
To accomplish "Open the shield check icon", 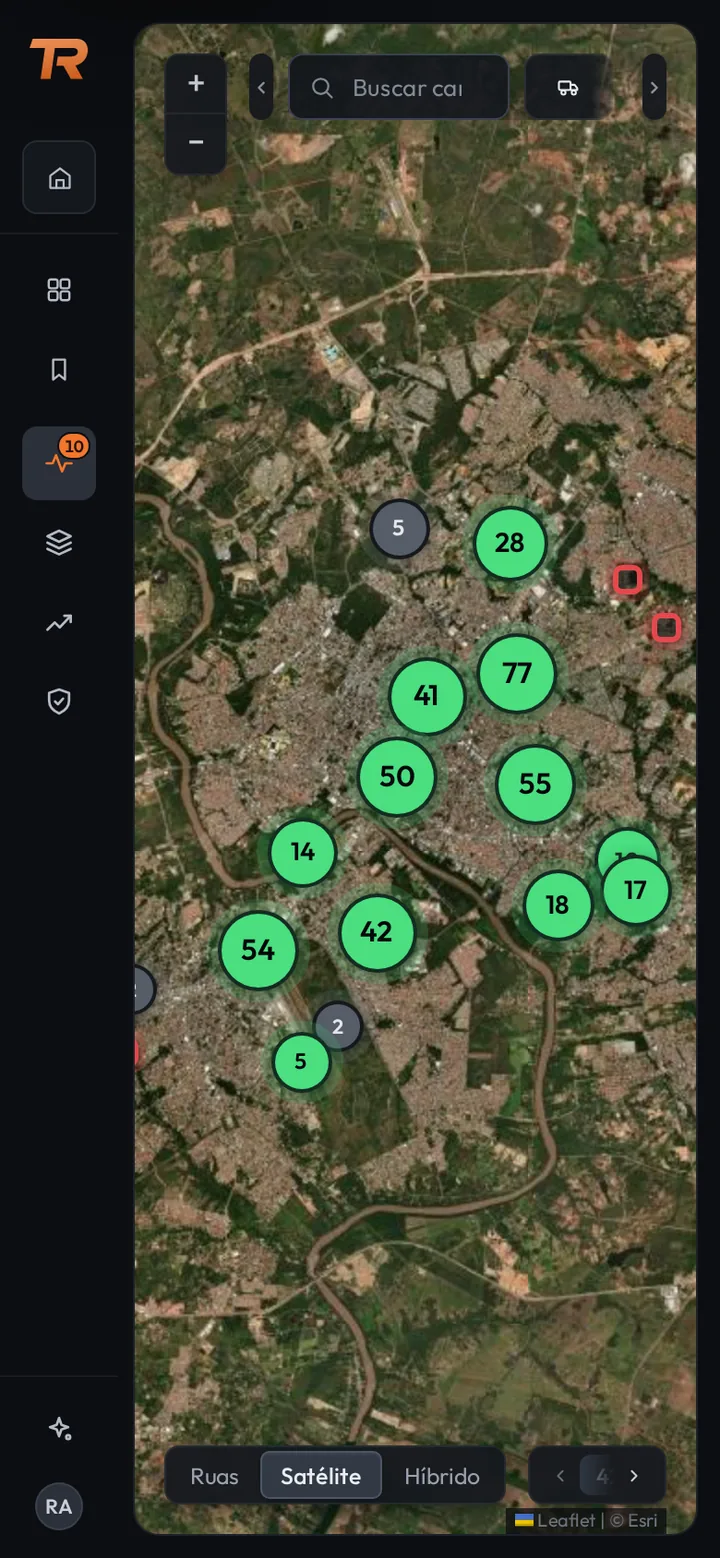I will coord(59,702).
